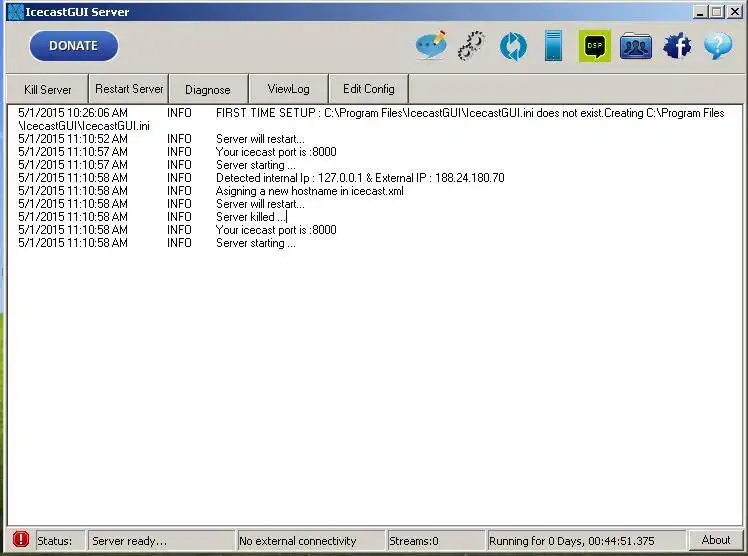Click the 'Server ready...' status field
Viewport: 748px width, 556px height.
coord(161,541)
